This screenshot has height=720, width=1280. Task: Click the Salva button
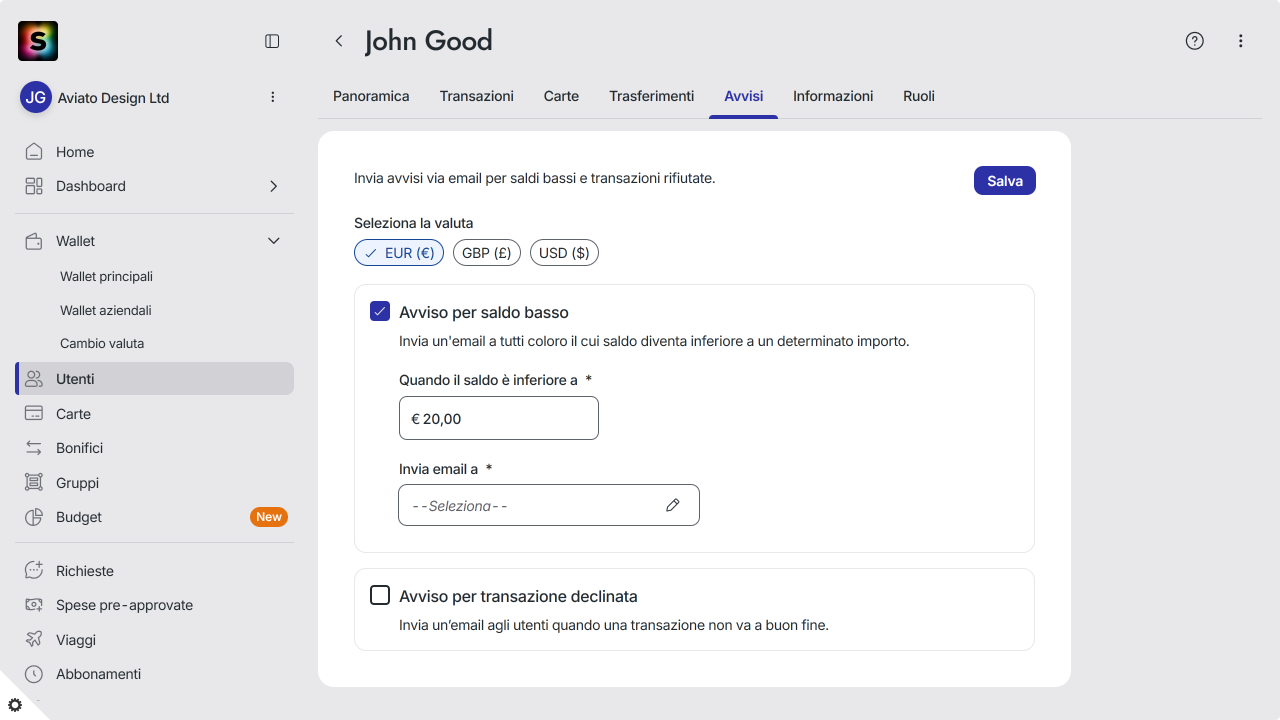1005,181
